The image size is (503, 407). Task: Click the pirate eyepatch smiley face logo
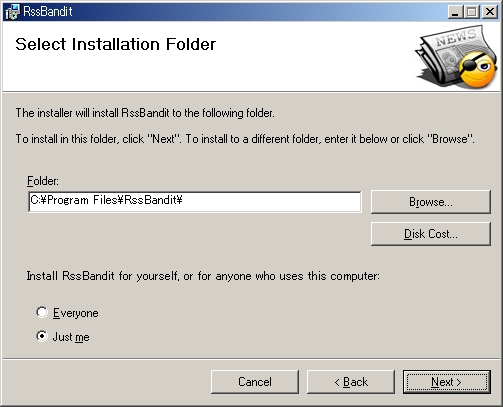477,69
